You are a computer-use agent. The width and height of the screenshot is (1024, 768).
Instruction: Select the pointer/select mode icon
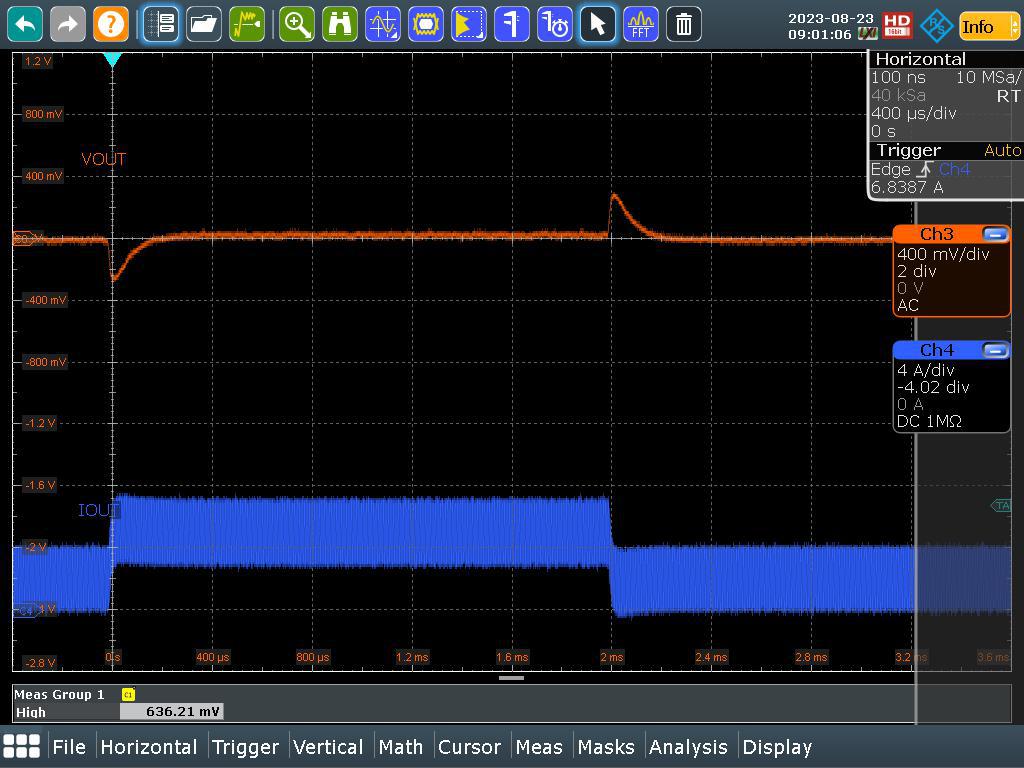(597, 24)
